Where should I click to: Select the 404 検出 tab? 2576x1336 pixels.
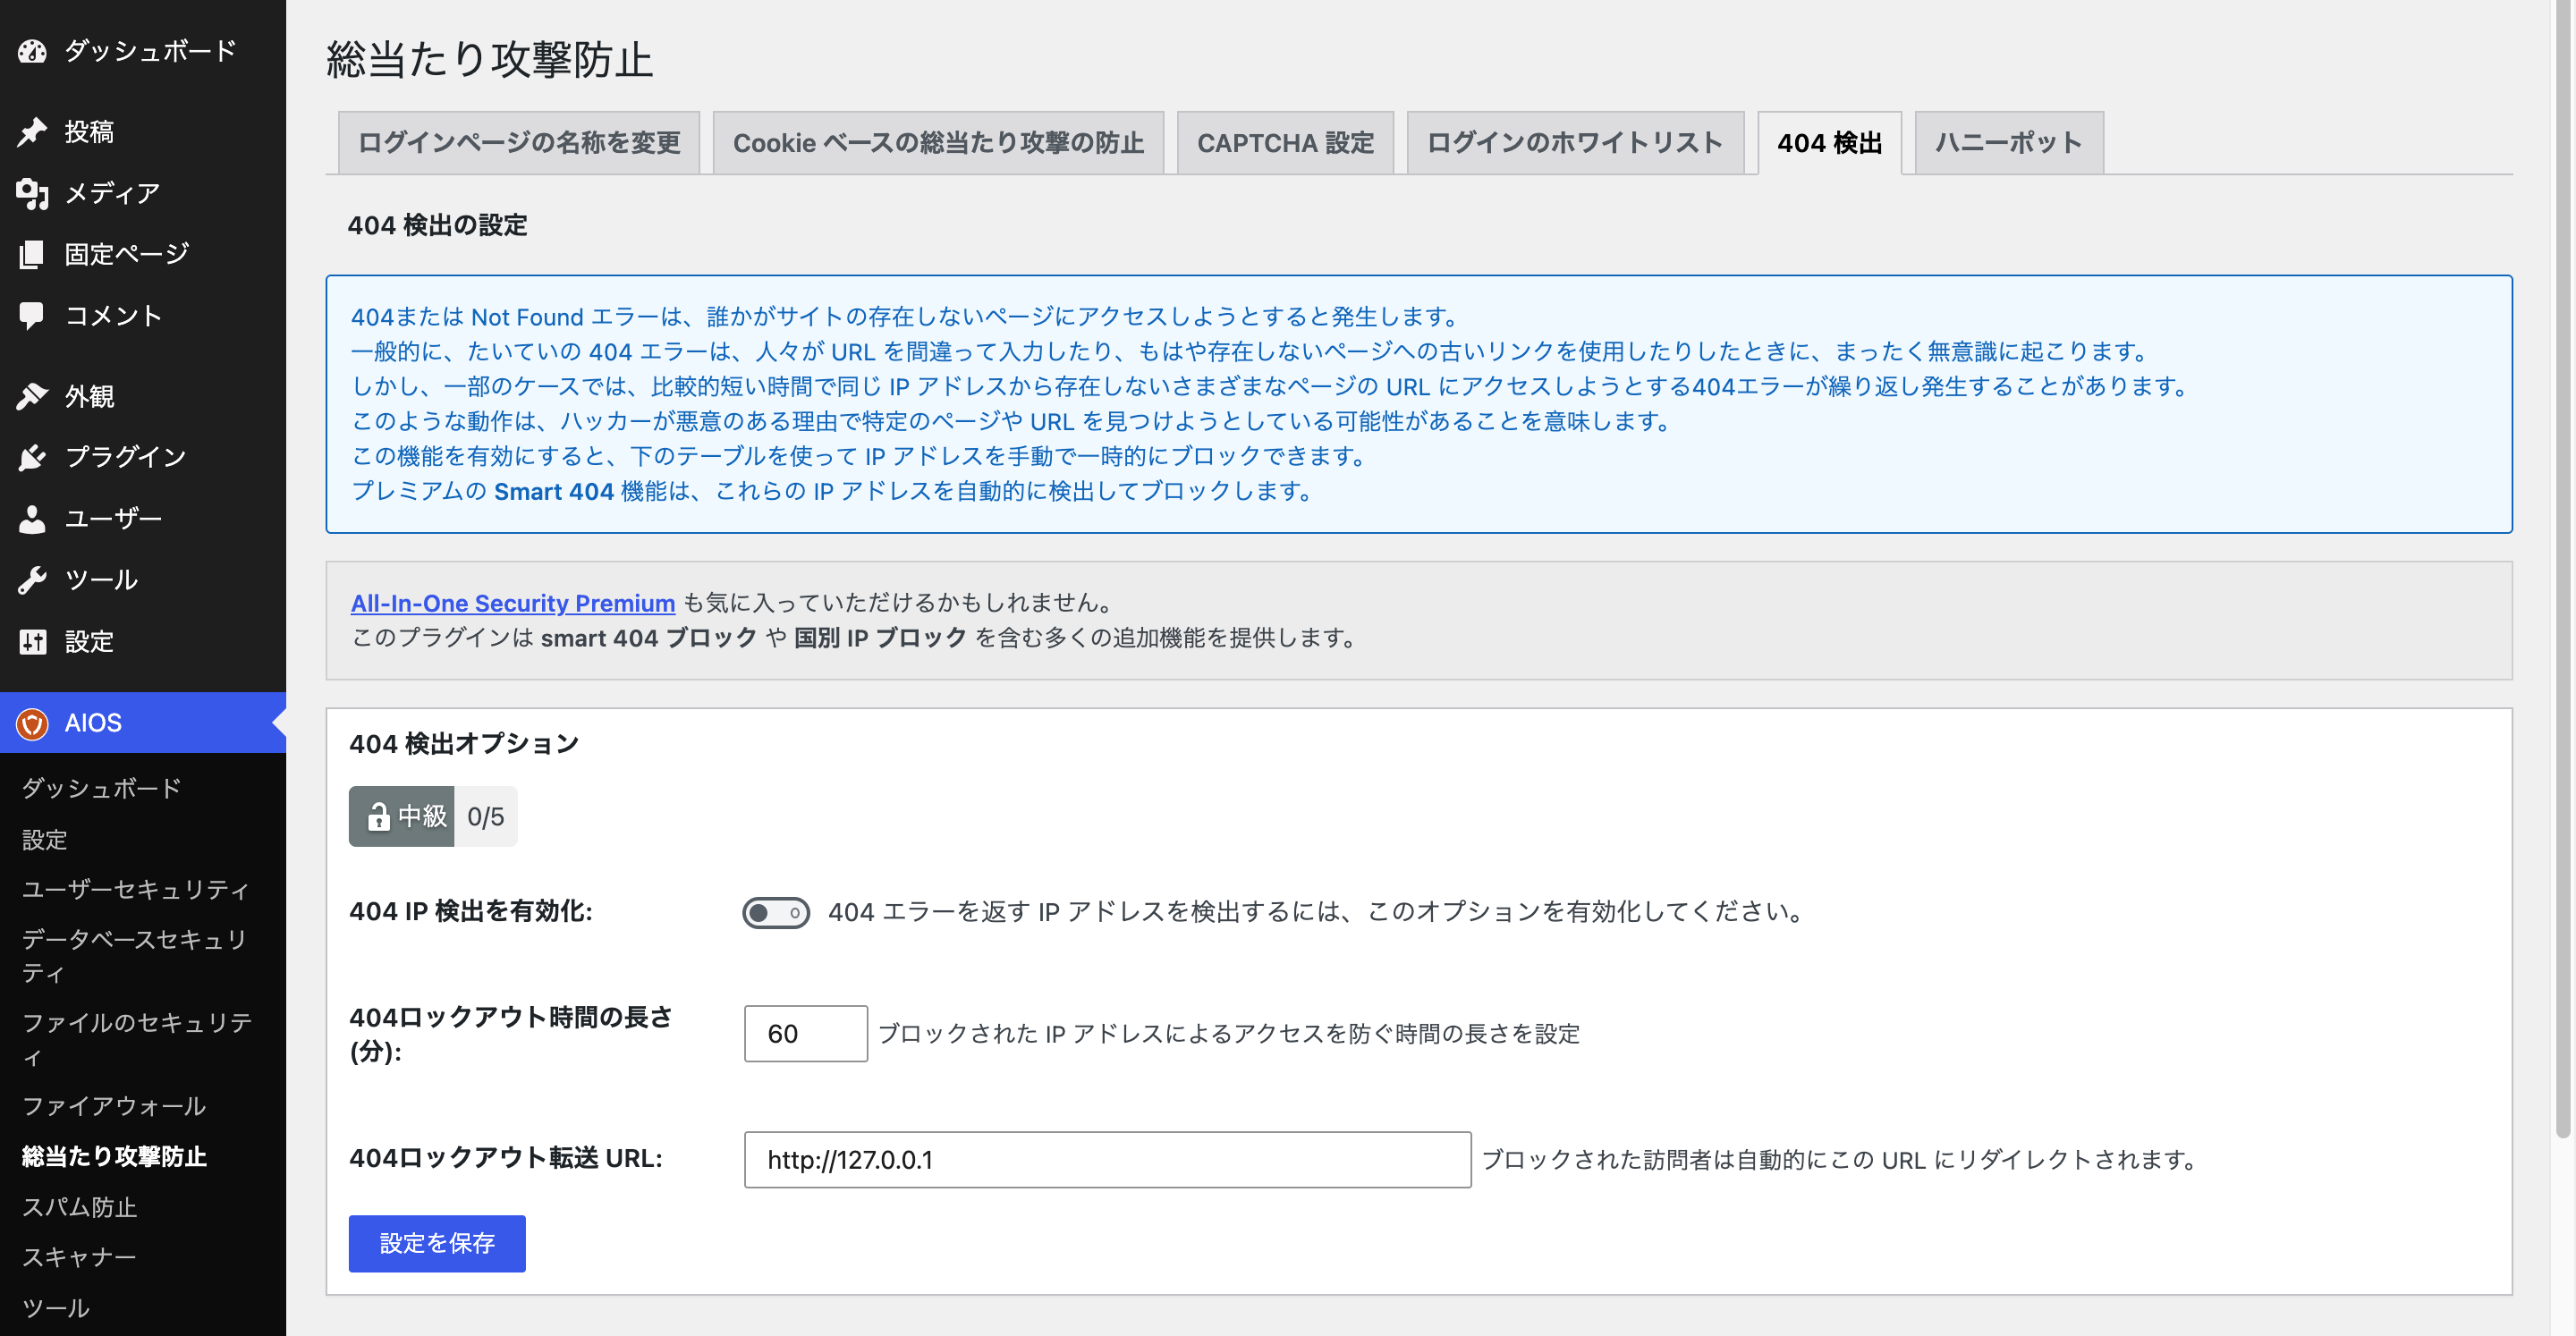pyautogui.click(x=1829, y=143)
